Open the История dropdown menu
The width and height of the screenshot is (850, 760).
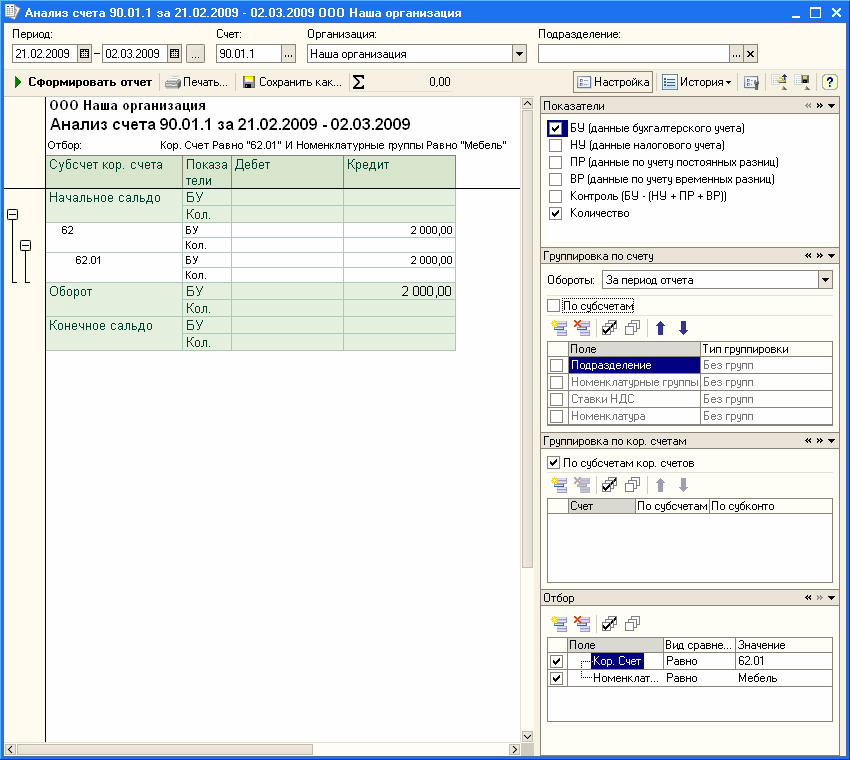click(697, 82)
